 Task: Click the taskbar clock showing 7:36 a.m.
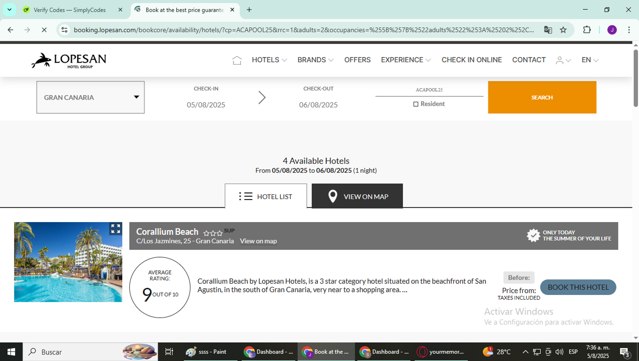(597, 352)
